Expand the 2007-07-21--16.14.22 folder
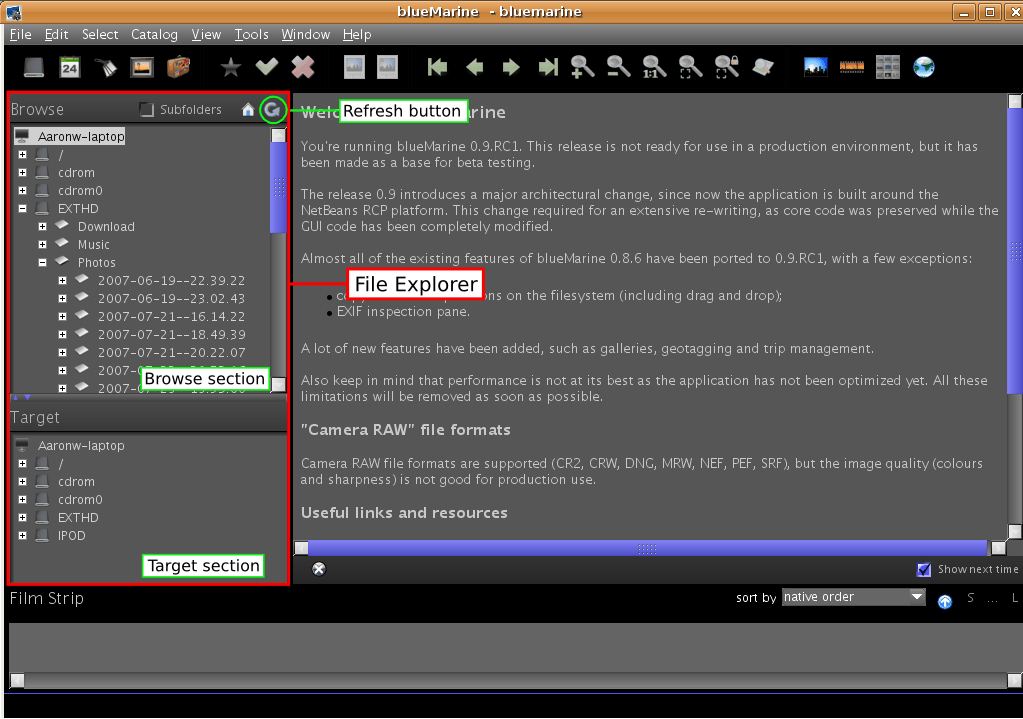Image resolution: width=1023 pixels, height=719 pixels. [62, 316]
